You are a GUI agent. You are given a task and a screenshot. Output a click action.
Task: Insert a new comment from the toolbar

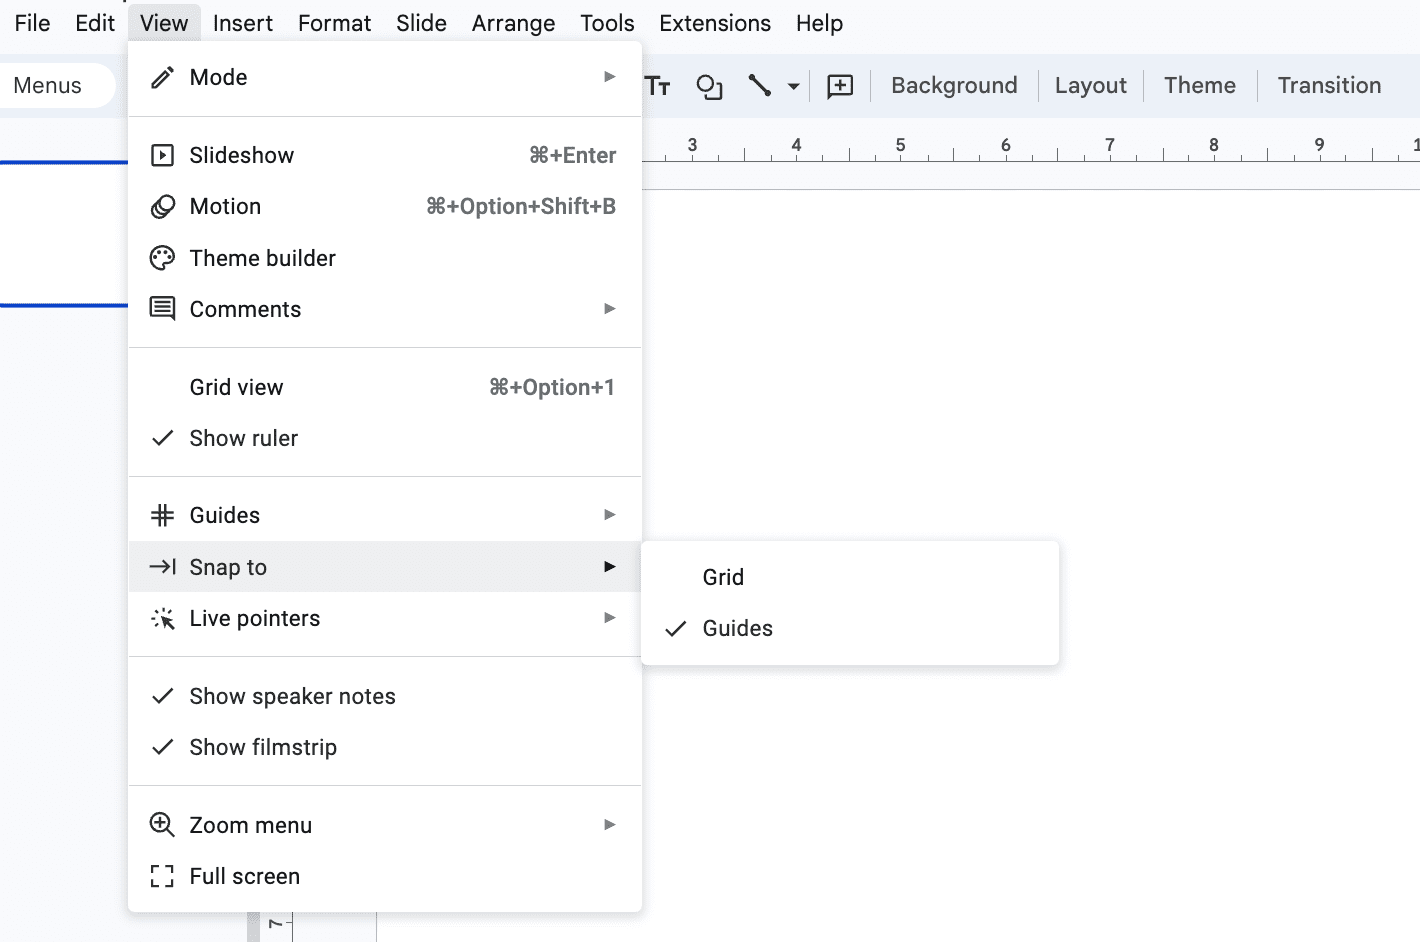(840, 86)
